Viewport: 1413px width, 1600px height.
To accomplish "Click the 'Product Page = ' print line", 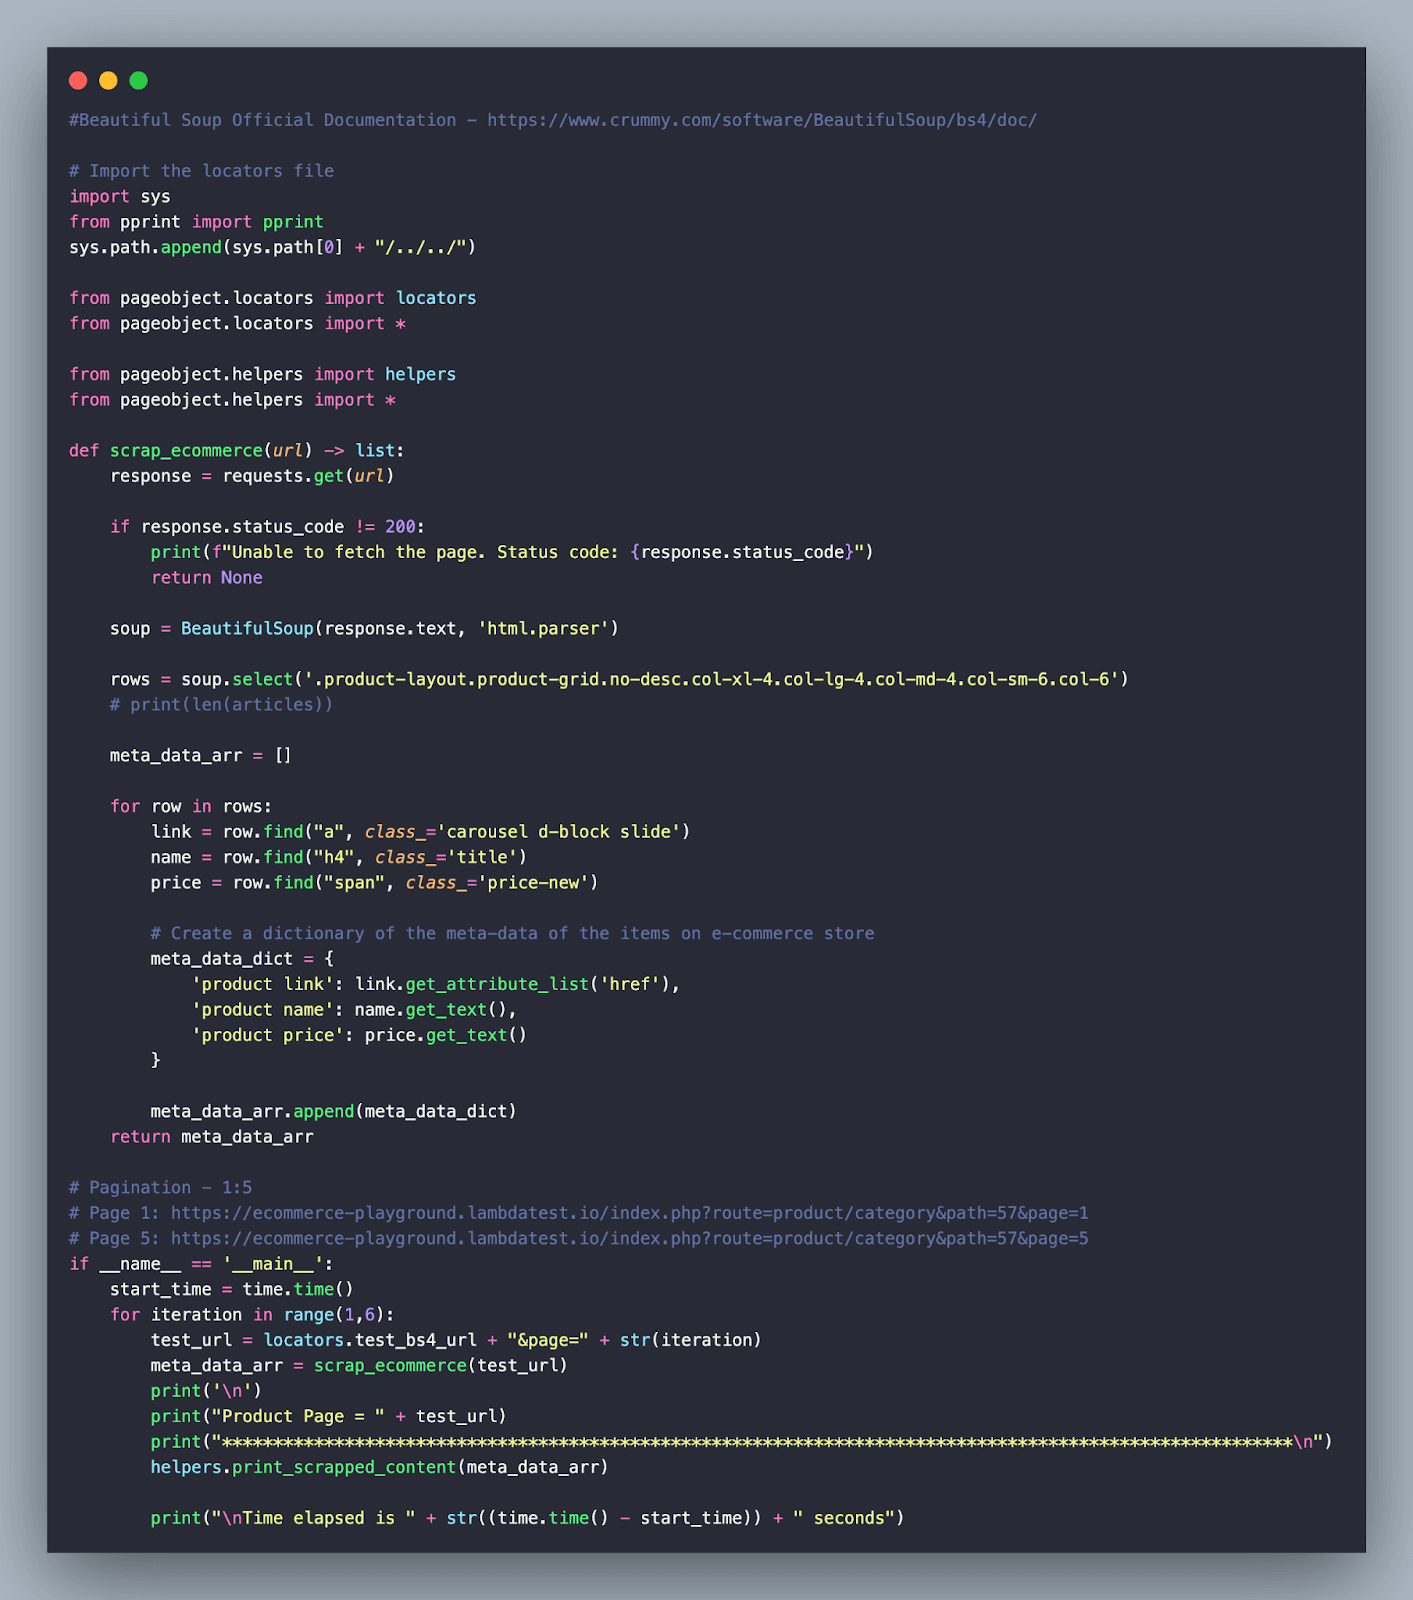I will pyautogui.click(x=329, y=1417).
